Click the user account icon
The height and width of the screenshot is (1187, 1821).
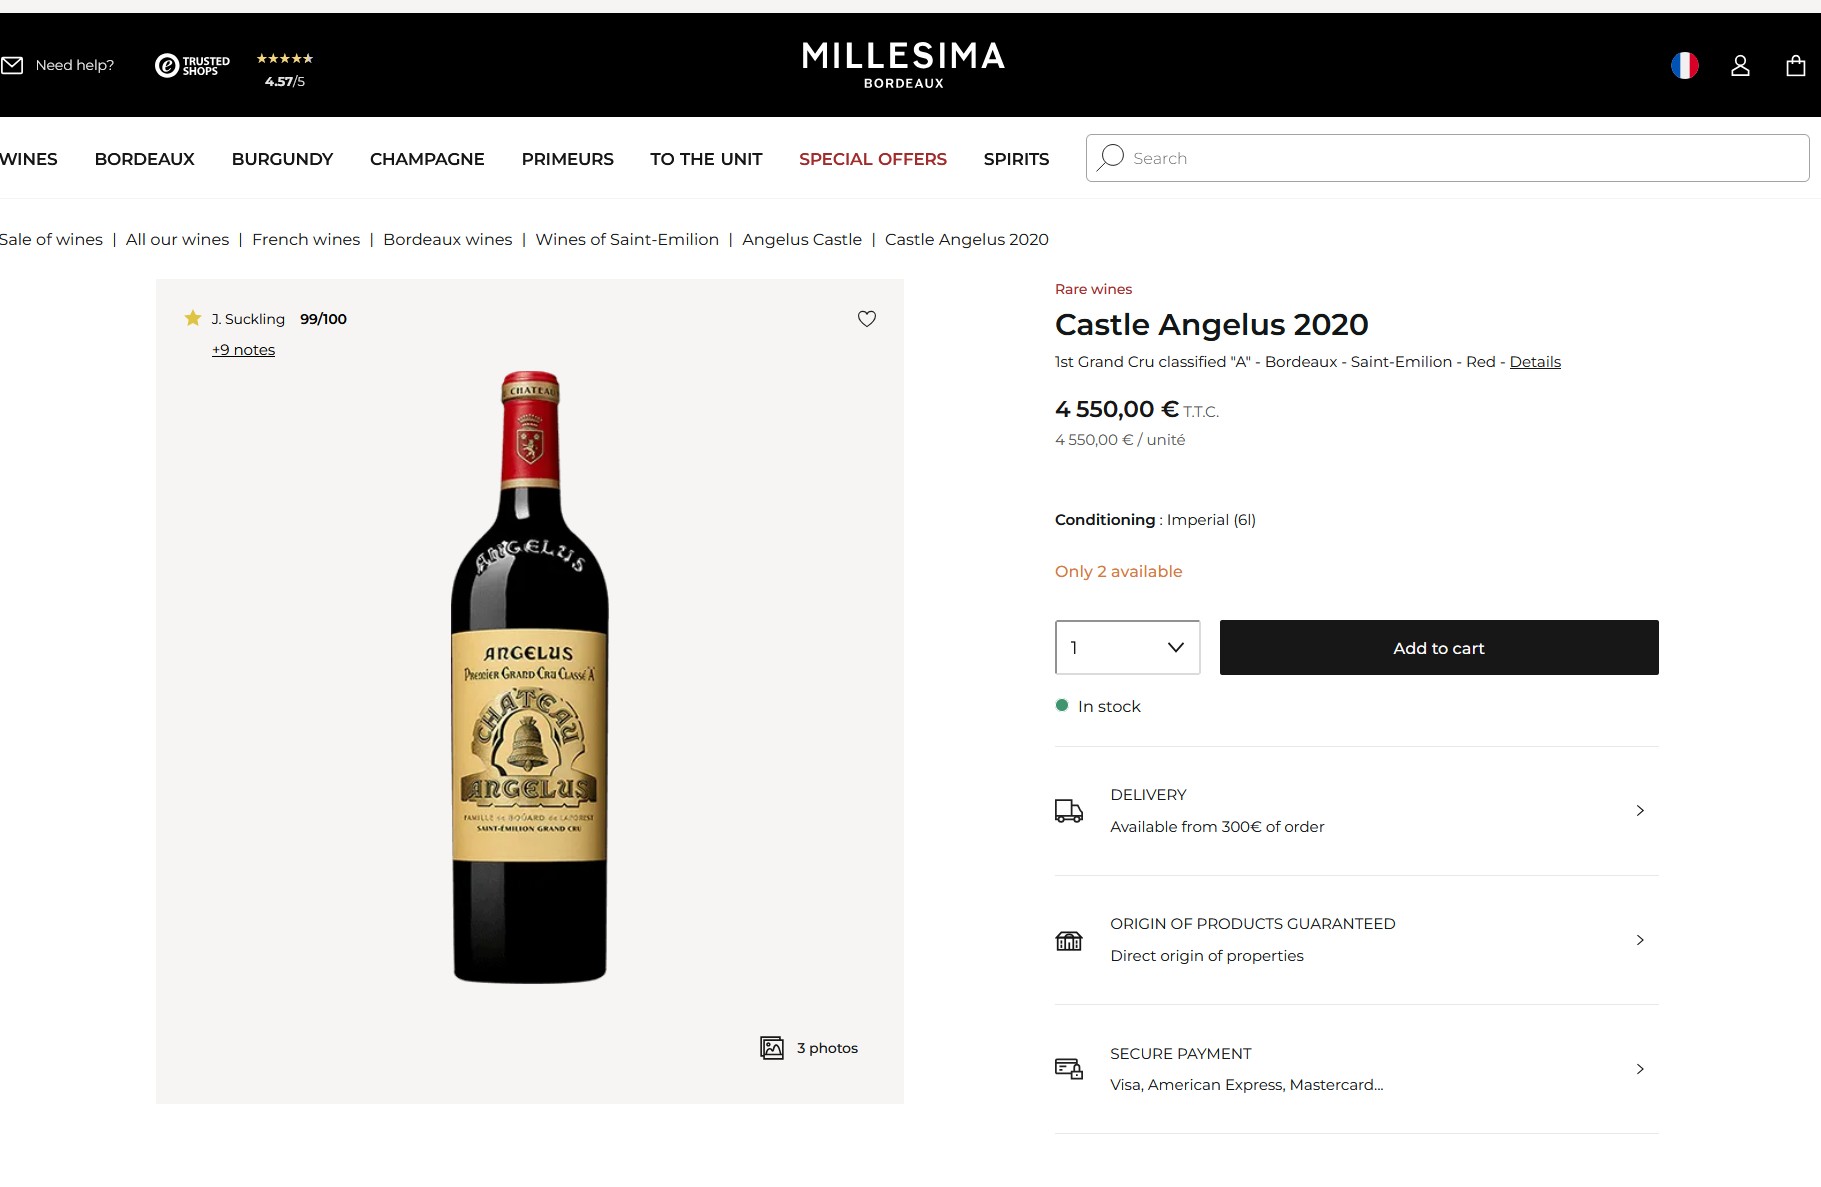click(x=1740, y=66)
